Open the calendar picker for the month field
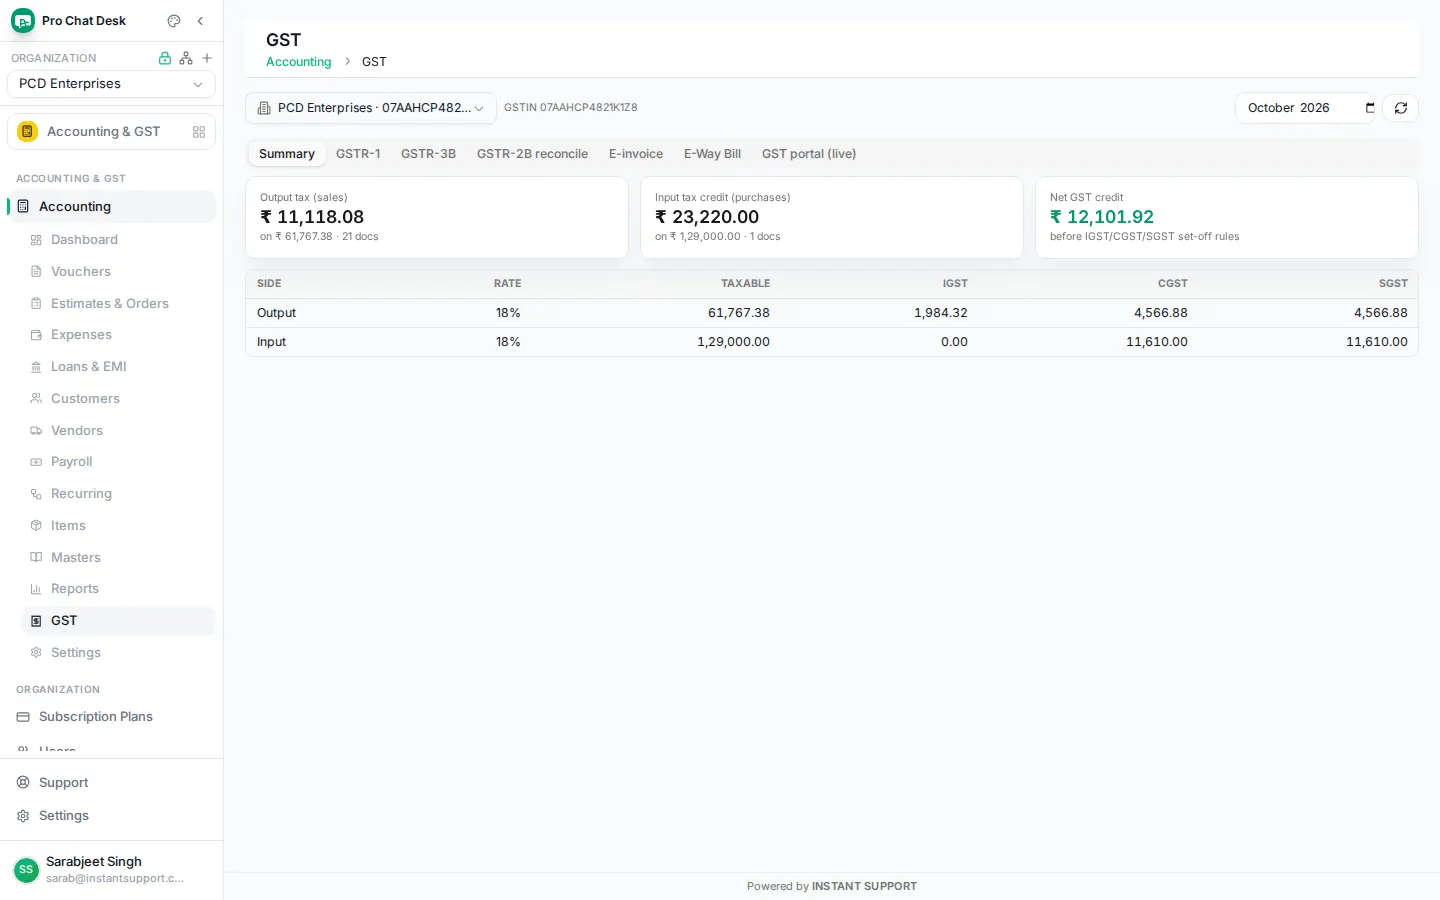Screen dimensions: 1440x900 pyautogui.click(x=1370, y=108)
